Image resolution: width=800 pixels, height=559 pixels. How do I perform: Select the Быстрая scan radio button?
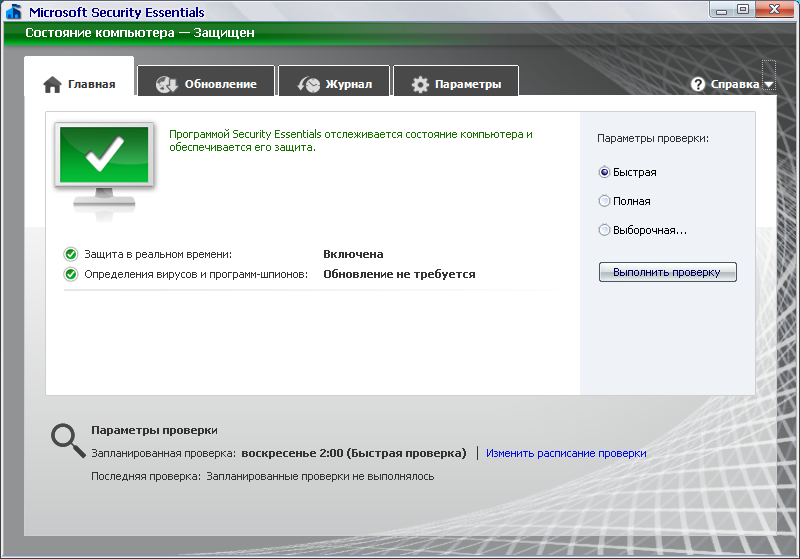tap(604, 172)
